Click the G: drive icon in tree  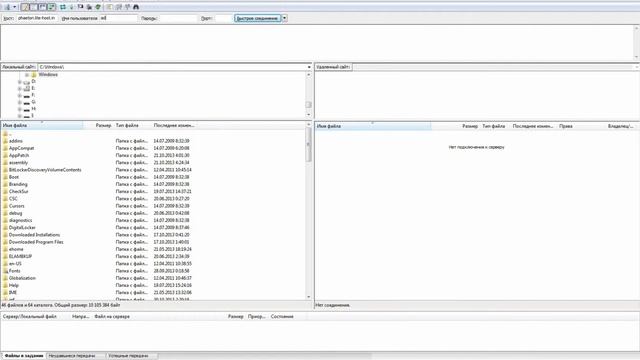tap(27, 102)
